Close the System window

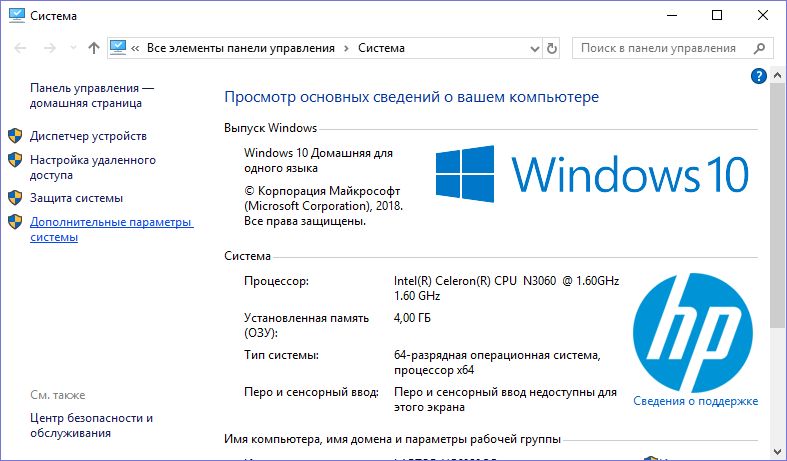[762, 16]
